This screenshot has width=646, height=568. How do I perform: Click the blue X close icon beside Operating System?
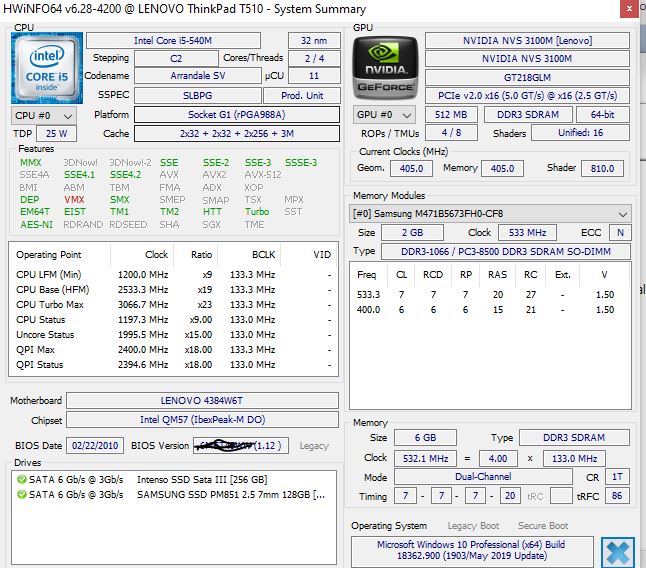618,552
